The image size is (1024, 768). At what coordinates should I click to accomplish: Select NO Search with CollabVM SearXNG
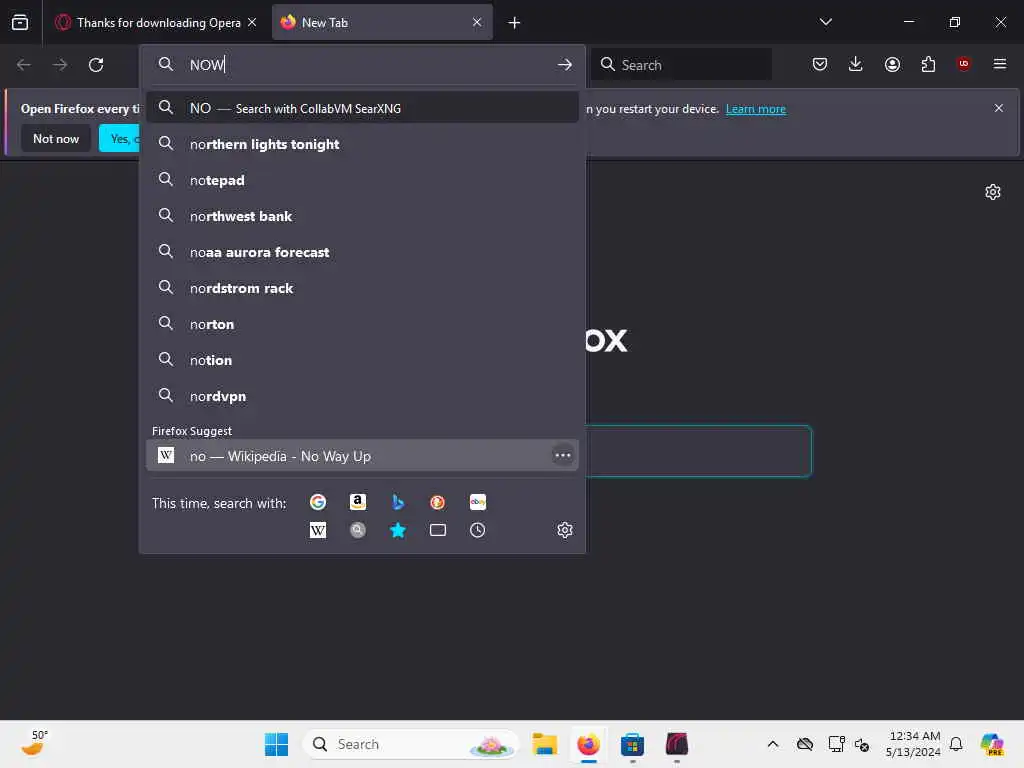[362, 108]
